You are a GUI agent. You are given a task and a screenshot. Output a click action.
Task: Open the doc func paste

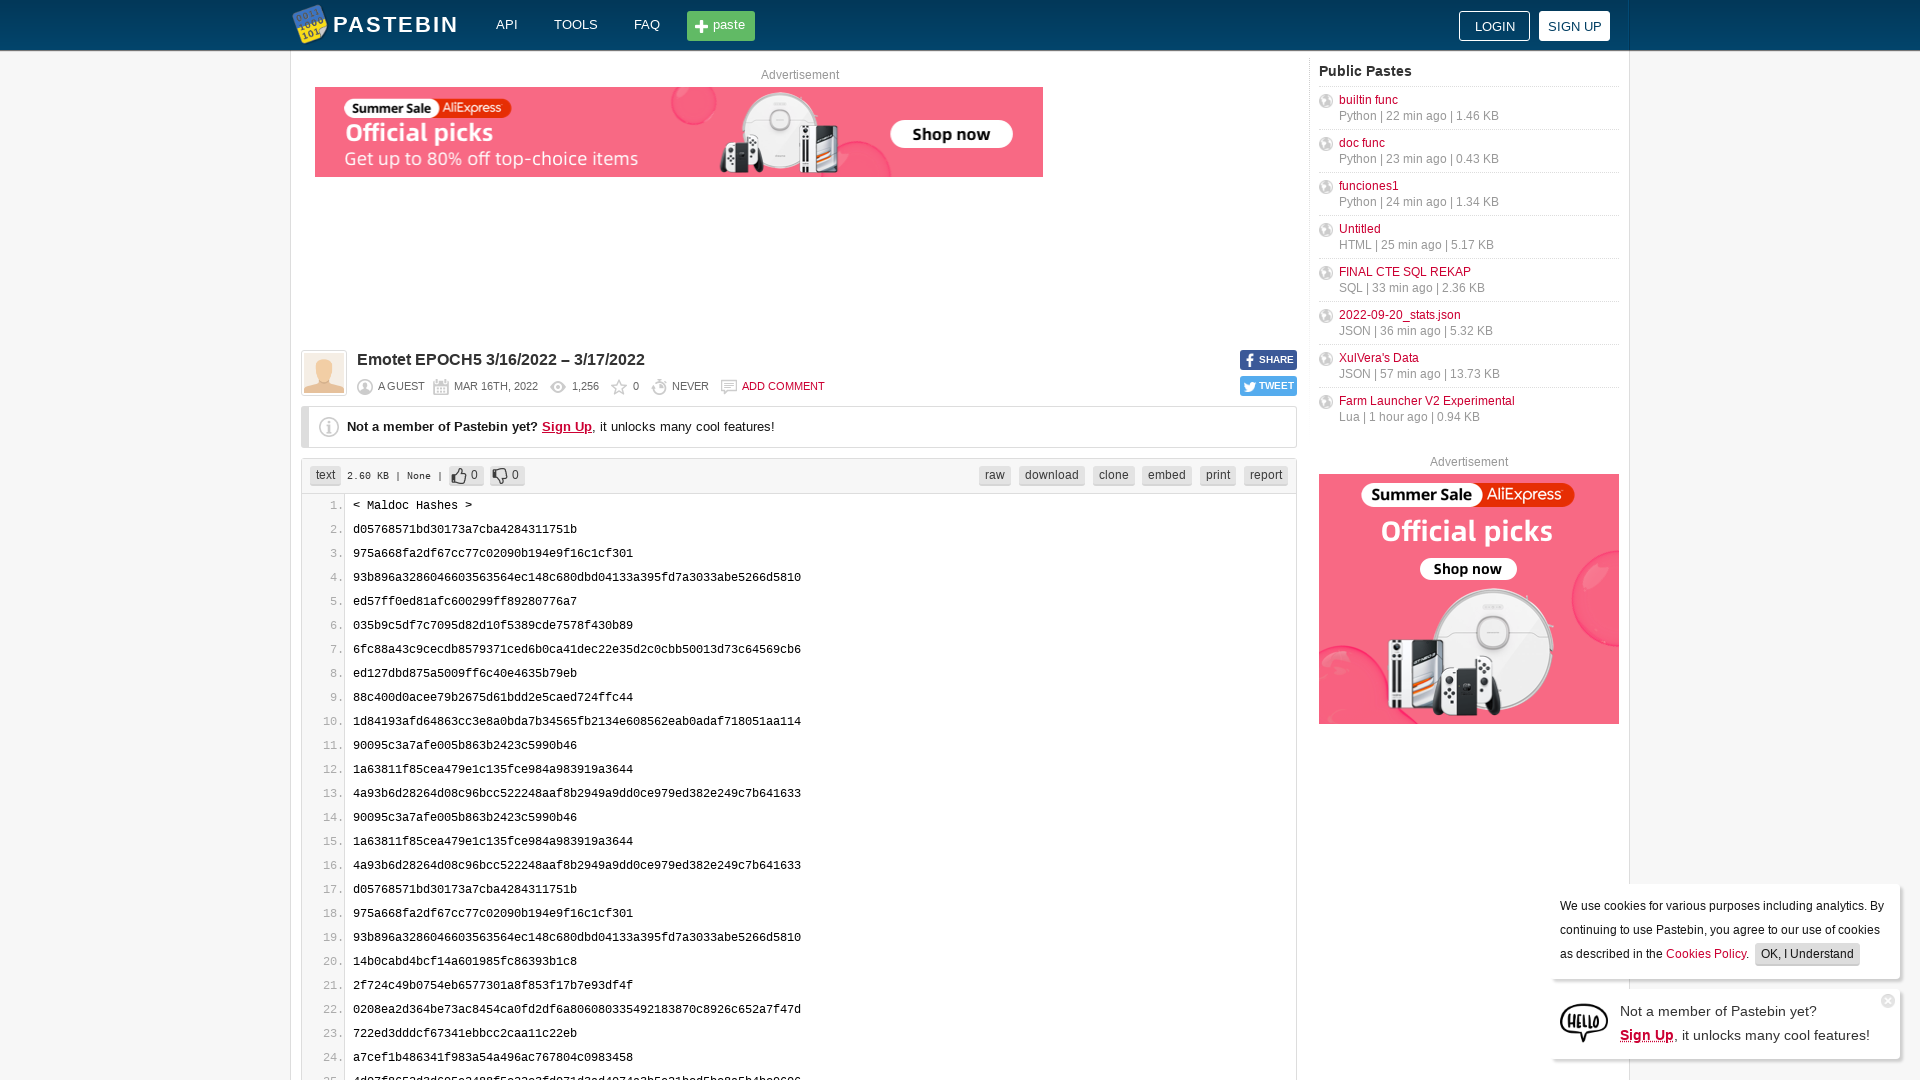pyautogui.click(x=1362, y=143)
